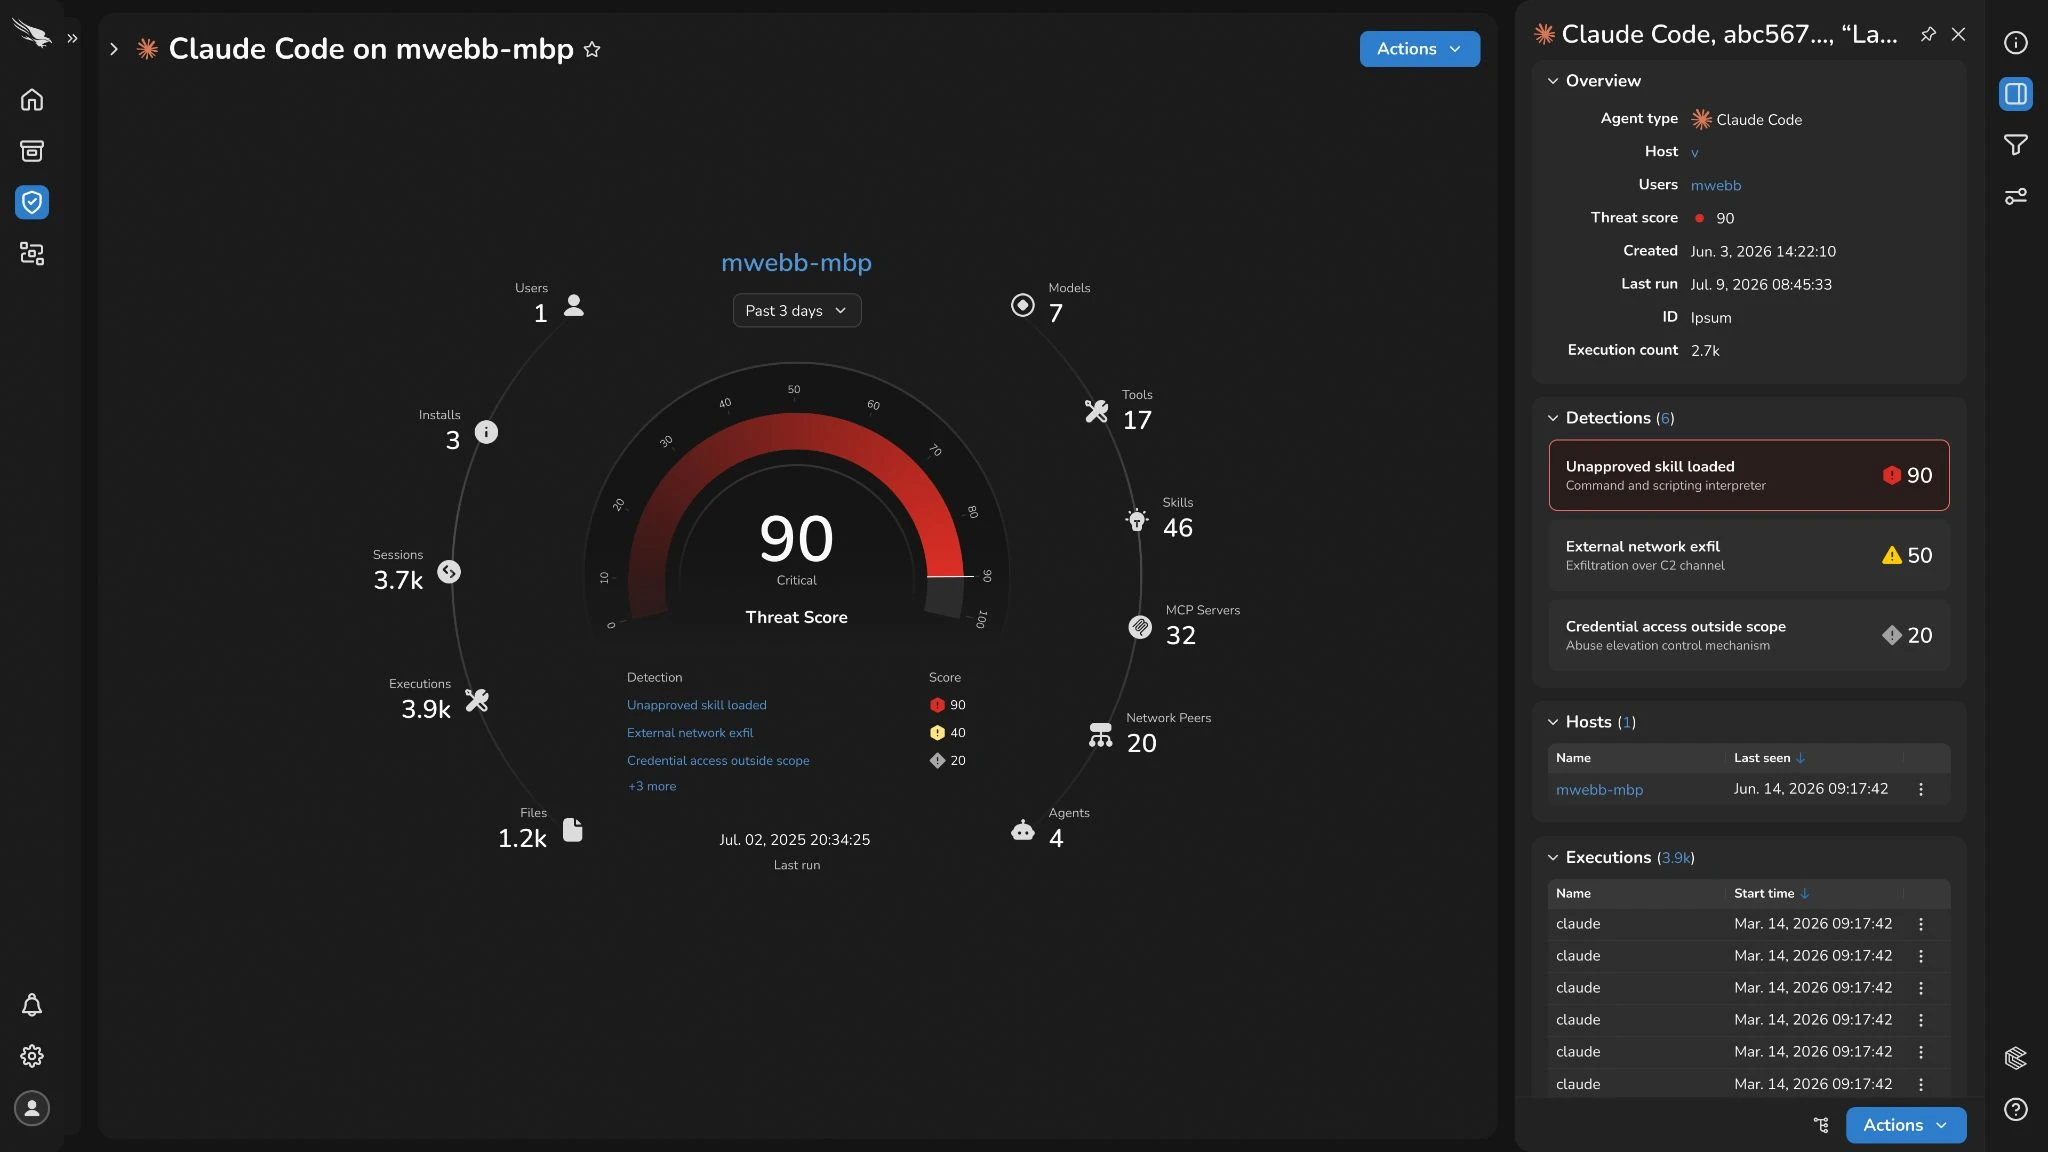Screen dimensions: 2048x1152
Task: Click the threat score gauge arc
Action: pos(796,432)
